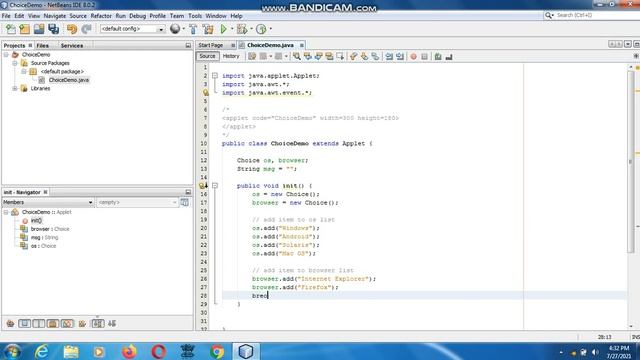Image resolution: width=640 pixels, height=360 pixels.
Task: Collapse the init method code fold
Action: click(x=215, y=186)
